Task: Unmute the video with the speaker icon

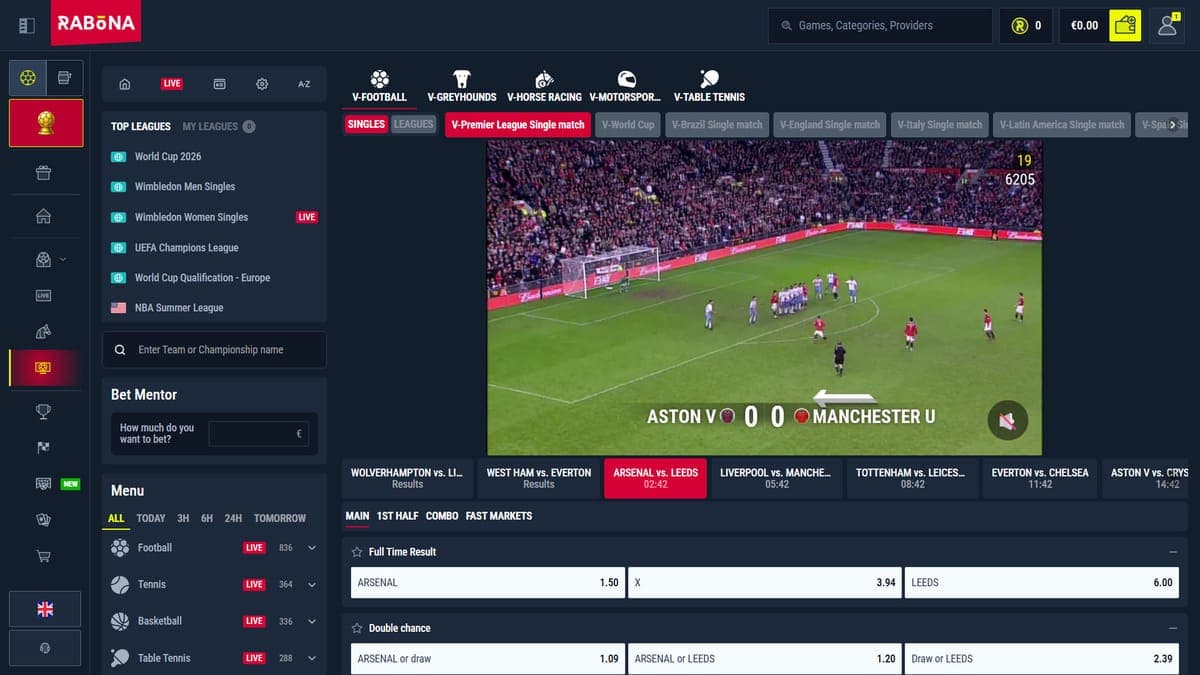Action: 1007,421
